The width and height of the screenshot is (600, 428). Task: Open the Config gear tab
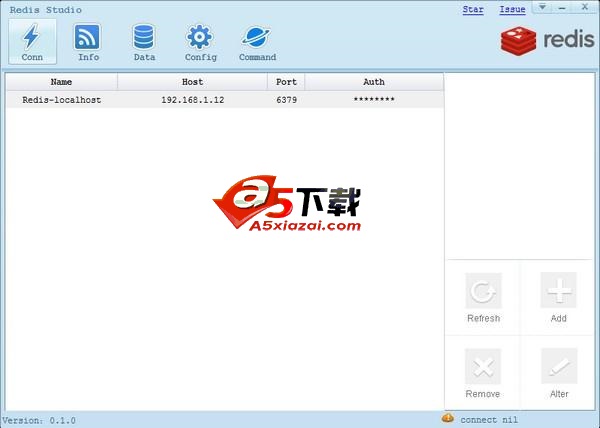point(200,42)
